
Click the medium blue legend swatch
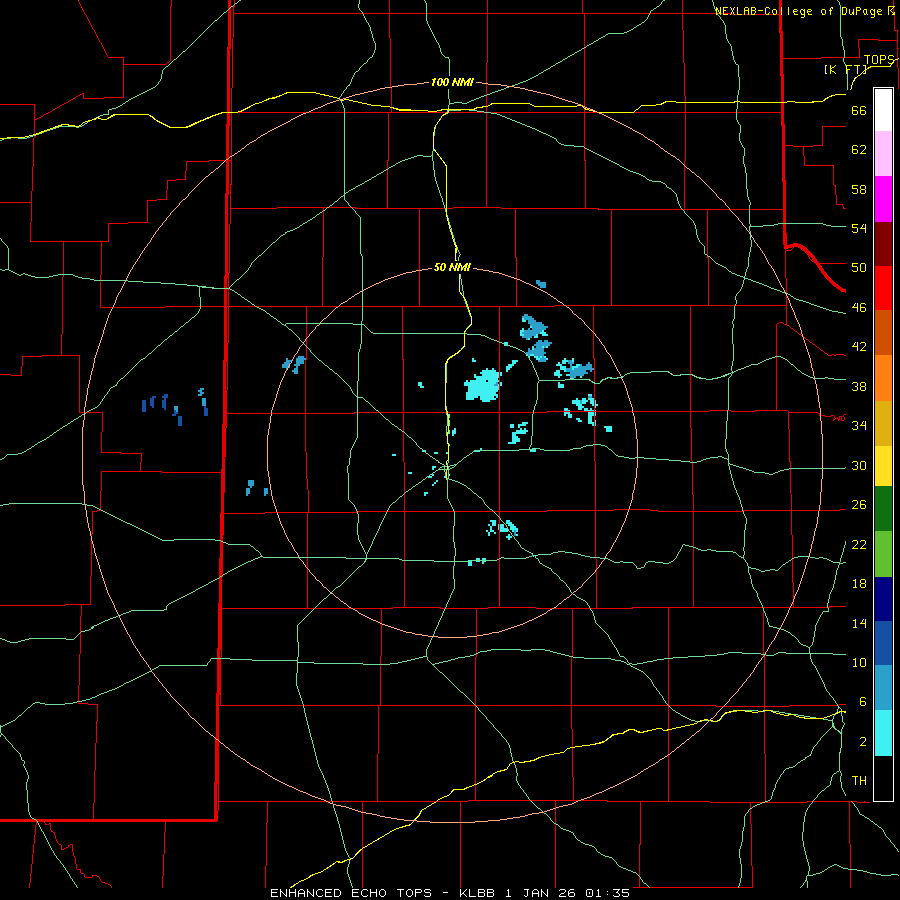point(883,643)
